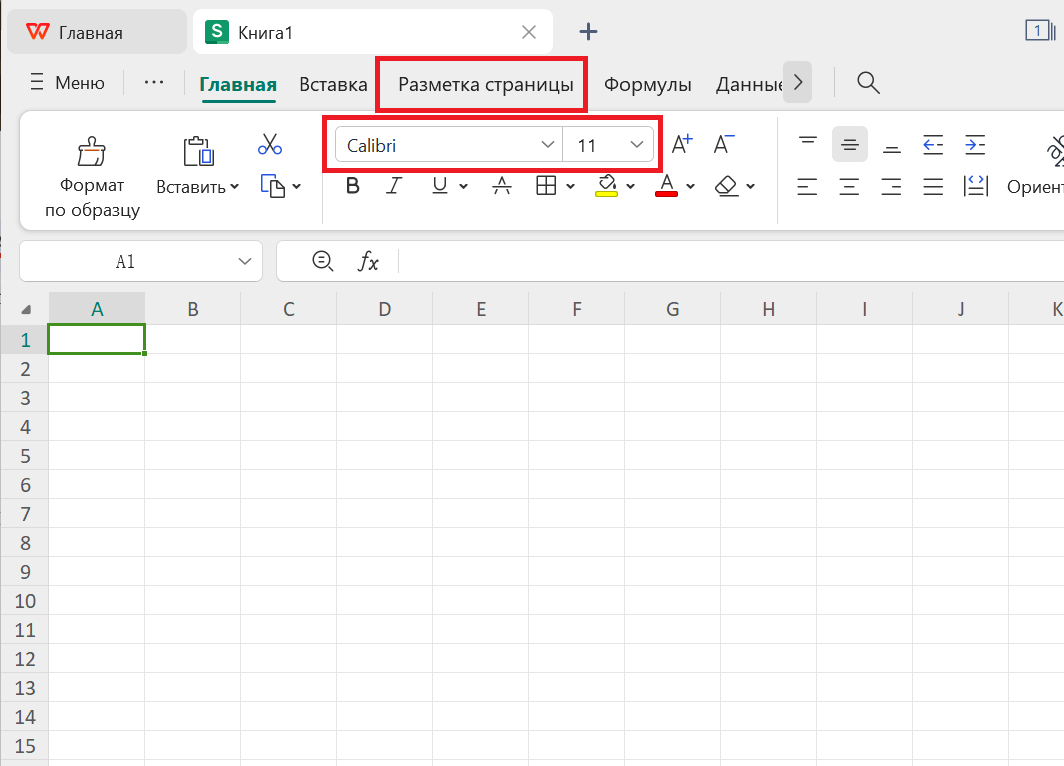Apply strikethrough formatting
This screenshot has height=766, width=1064.
tap(501, 186)
